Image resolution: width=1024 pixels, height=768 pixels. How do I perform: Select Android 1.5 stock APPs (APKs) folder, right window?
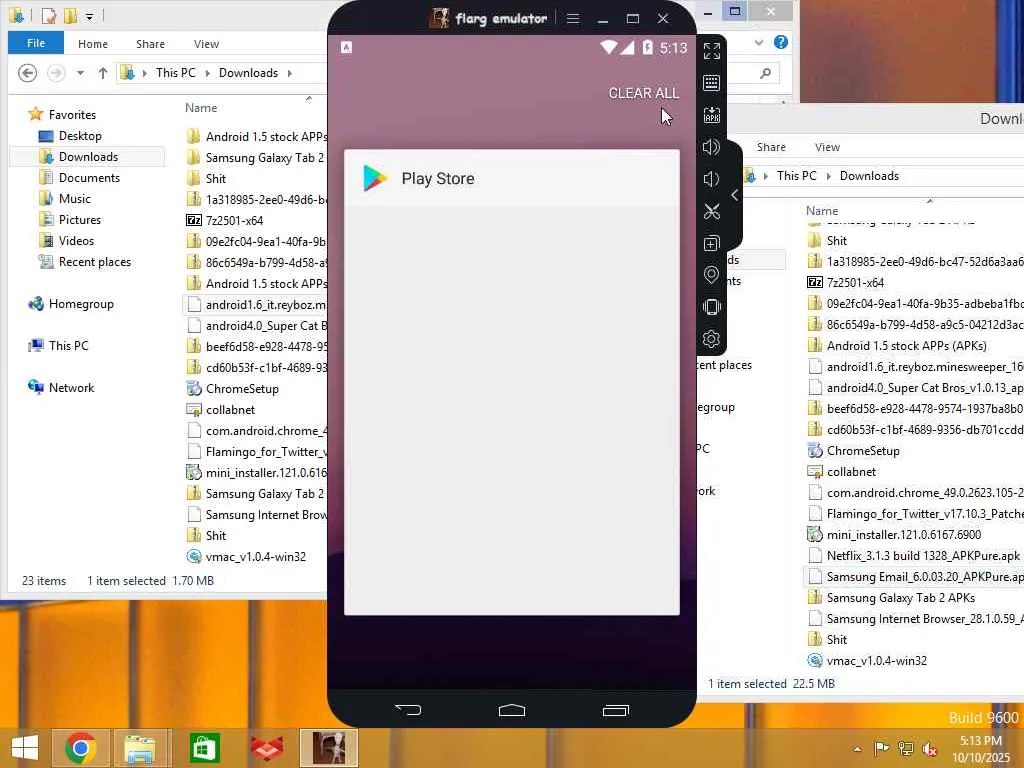[906, 345]
